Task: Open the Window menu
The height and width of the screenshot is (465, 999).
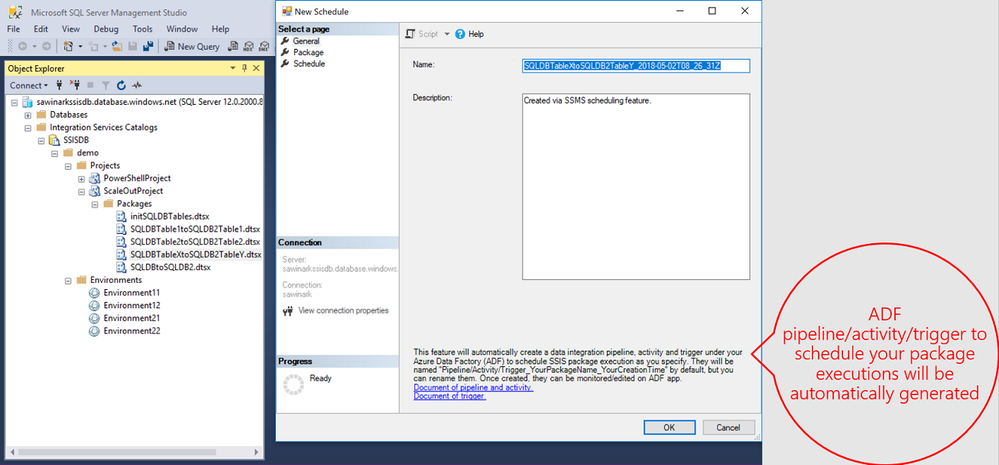Action: pos(182,29)
